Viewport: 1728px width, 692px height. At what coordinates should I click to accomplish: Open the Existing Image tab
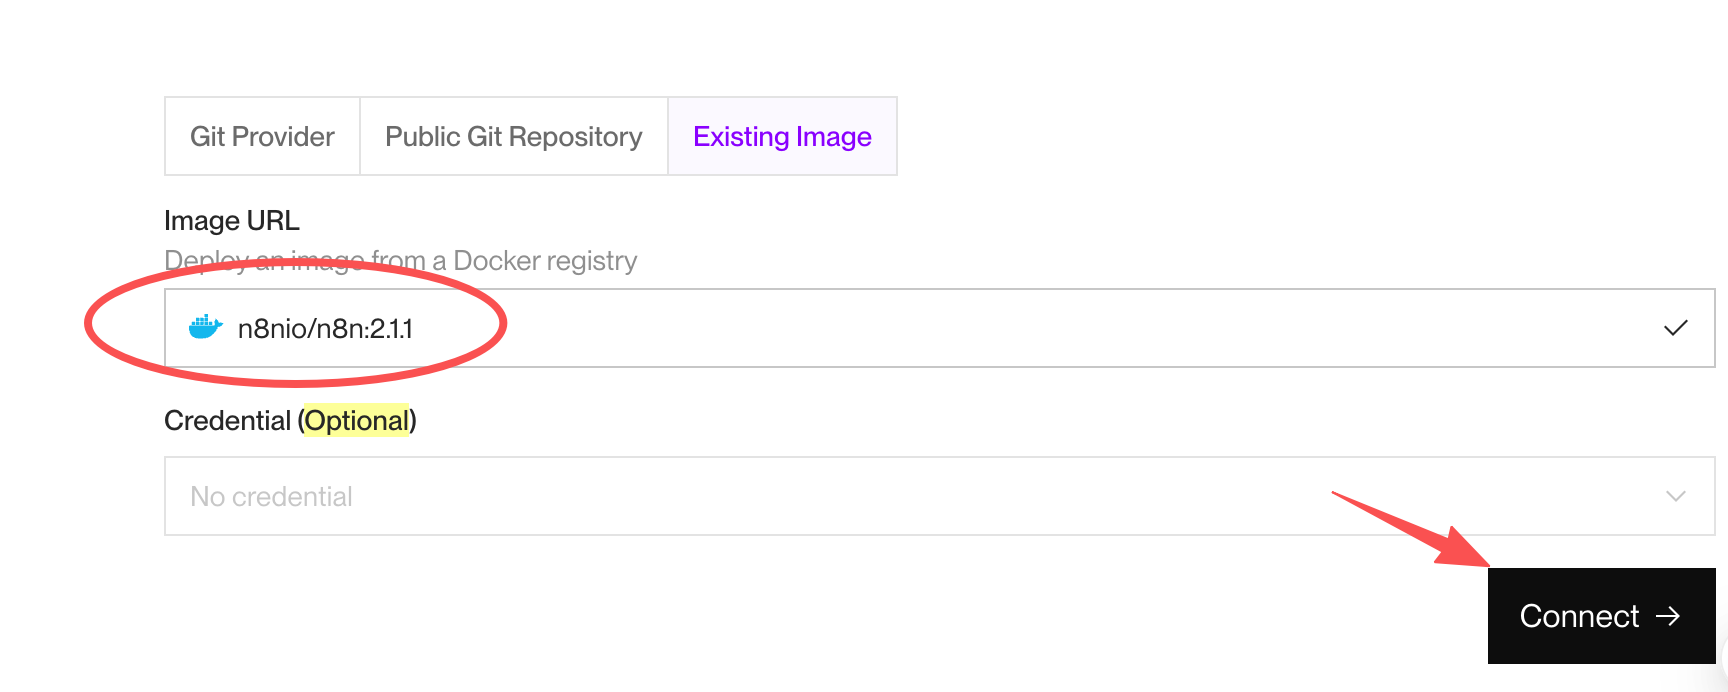click(x=782, y=136)
